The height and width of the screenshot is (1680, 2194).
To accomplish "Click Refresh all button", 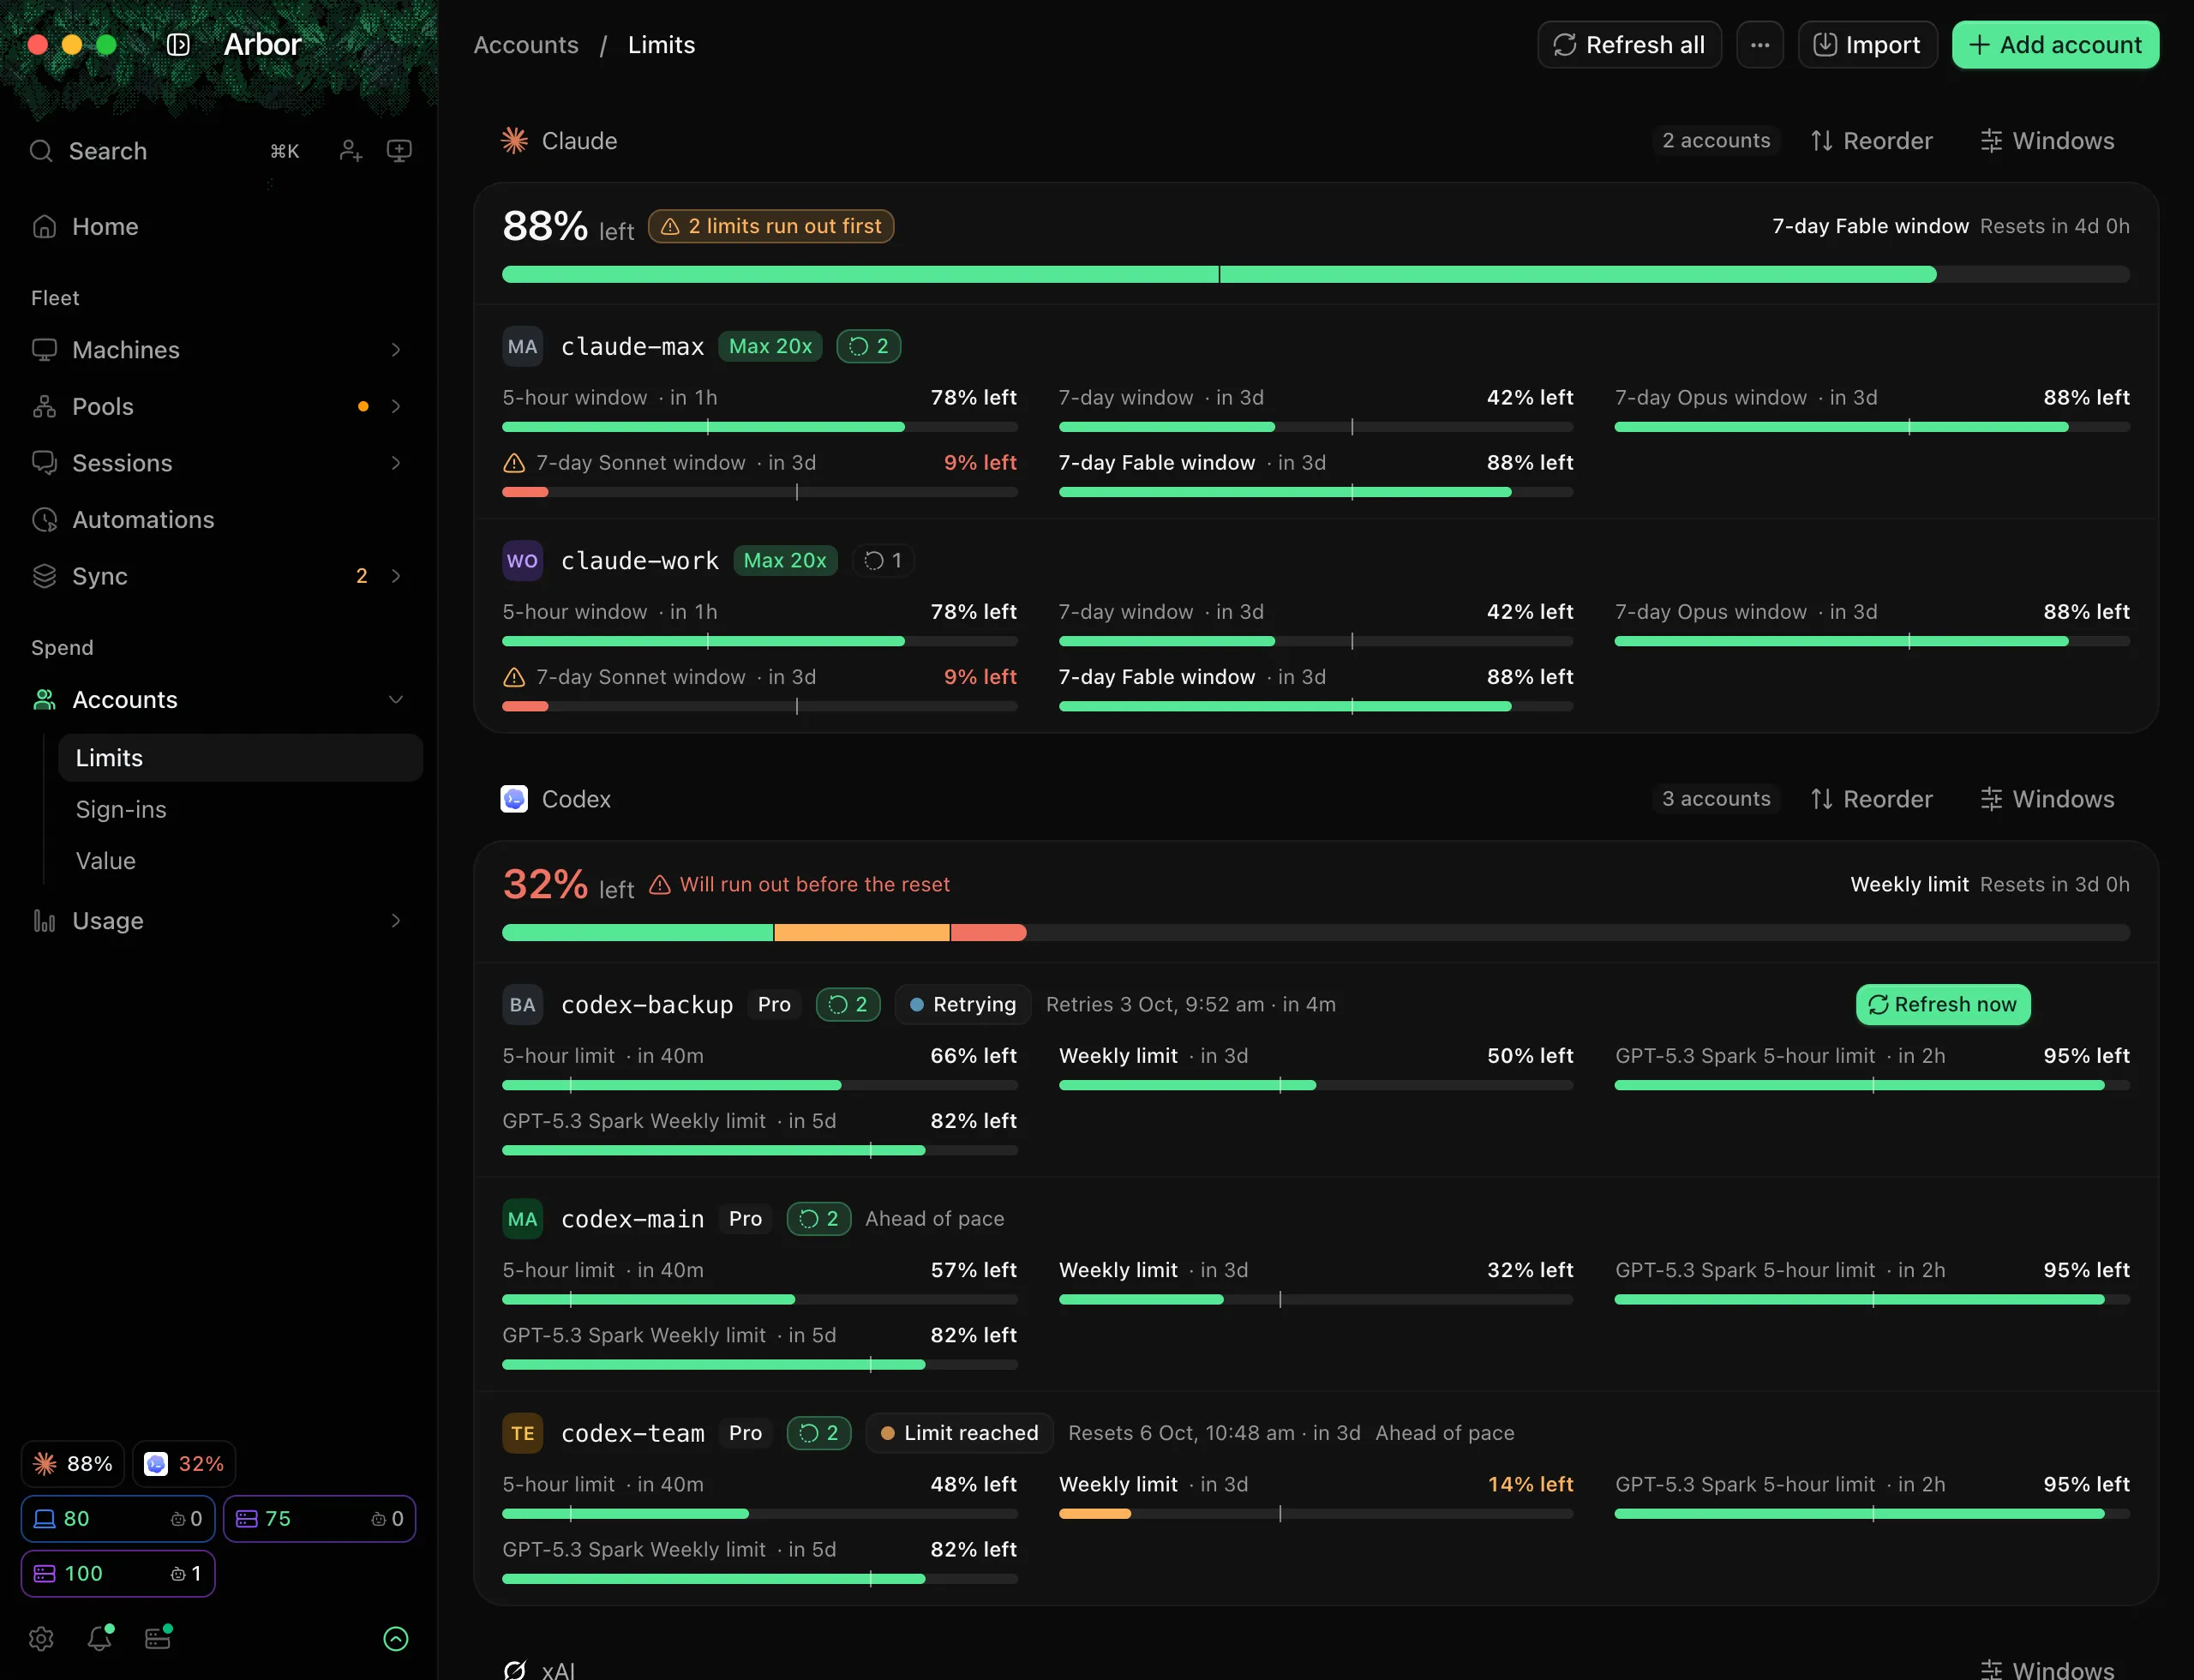I will pos(1629,45).
